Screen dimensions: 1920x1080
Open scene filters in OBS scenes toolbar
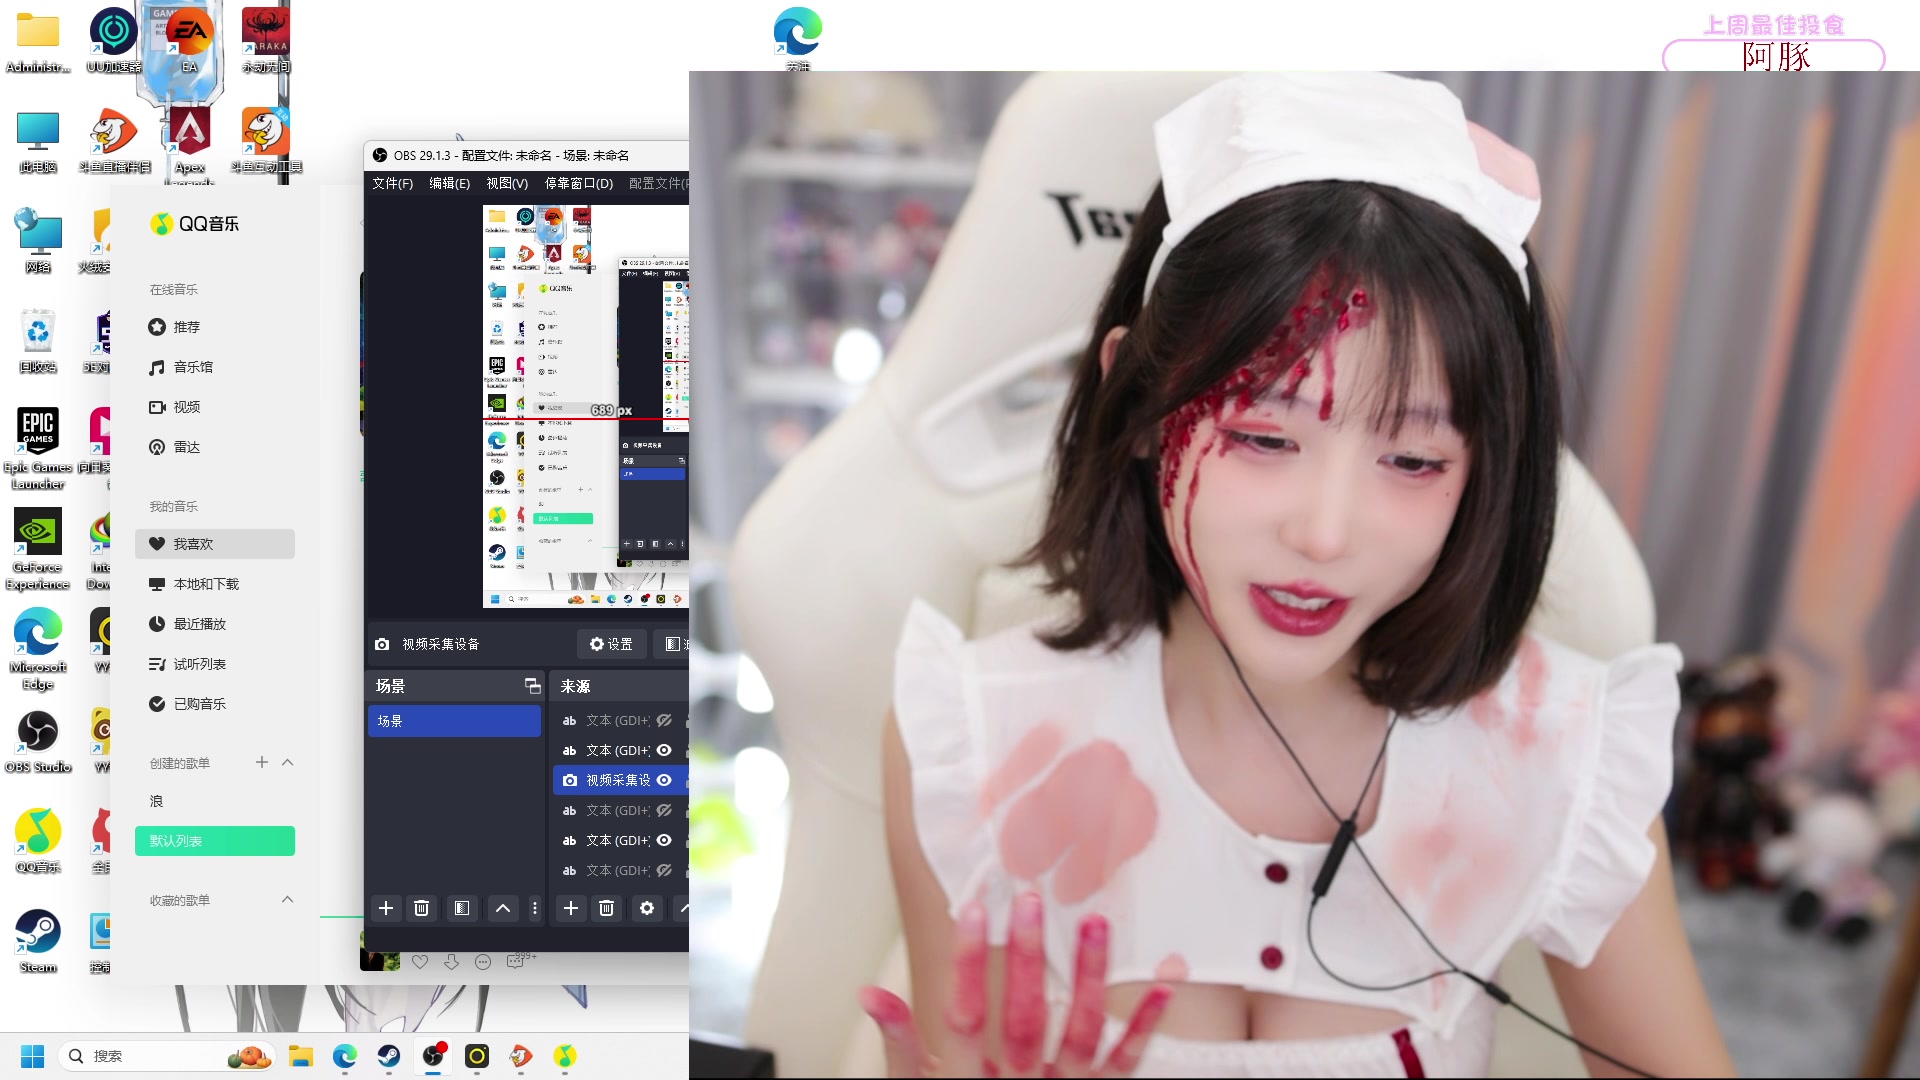pos(462,908)
